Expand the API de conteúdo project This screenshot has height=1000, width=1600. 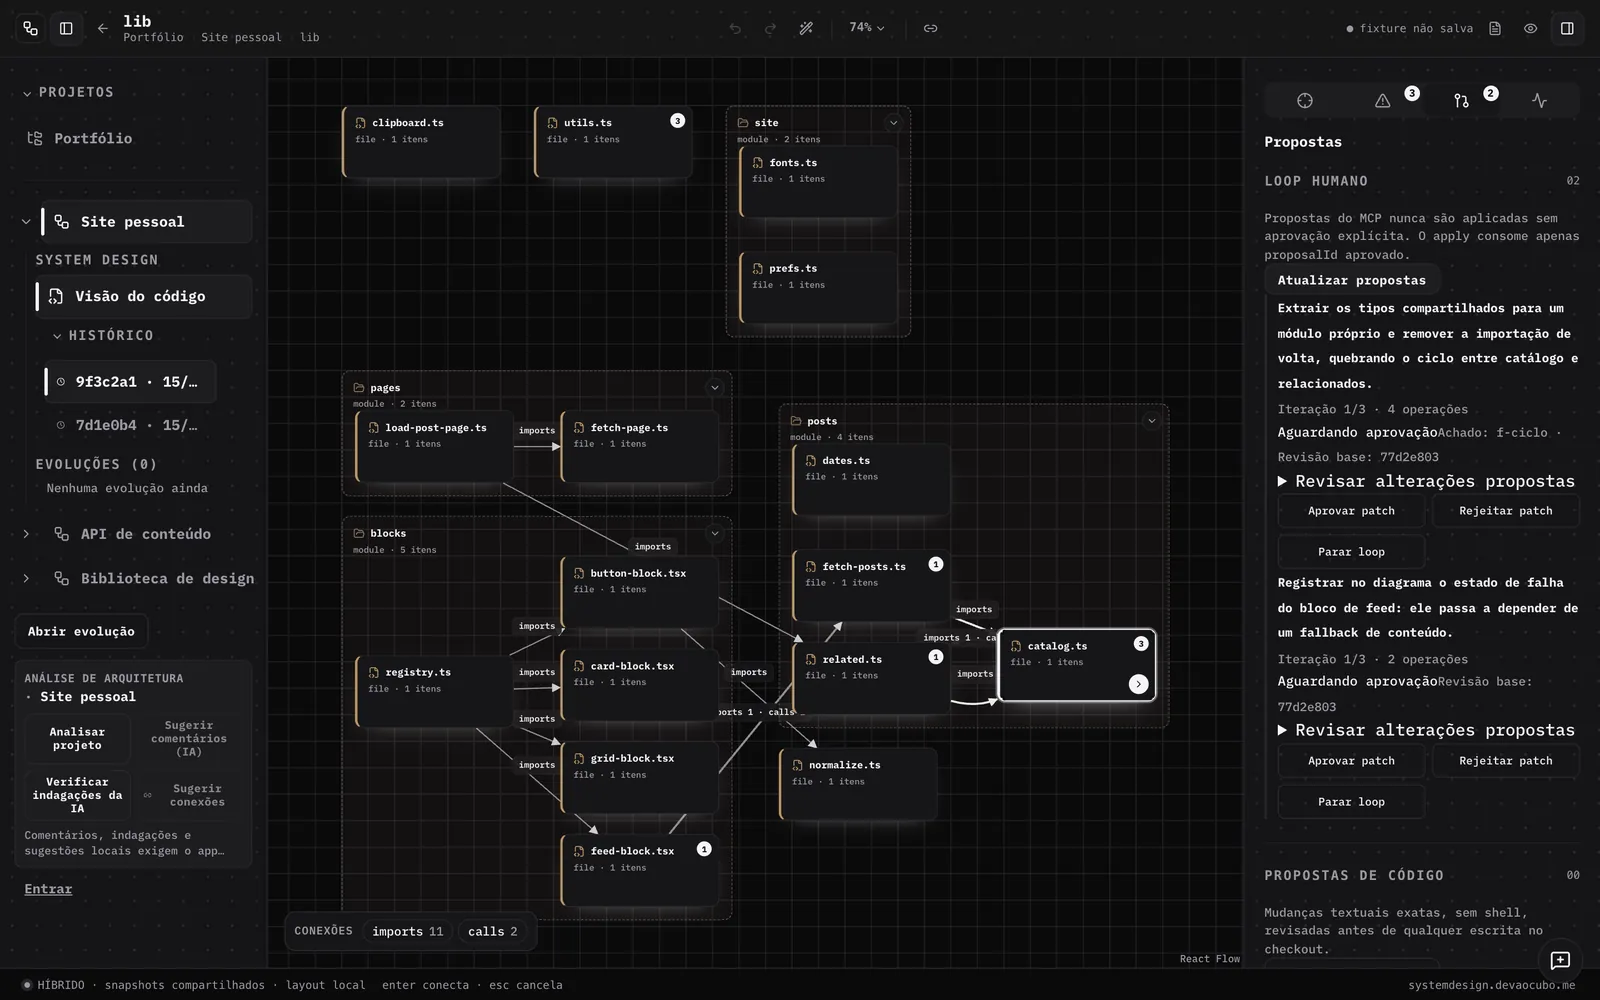click(27, 534)
